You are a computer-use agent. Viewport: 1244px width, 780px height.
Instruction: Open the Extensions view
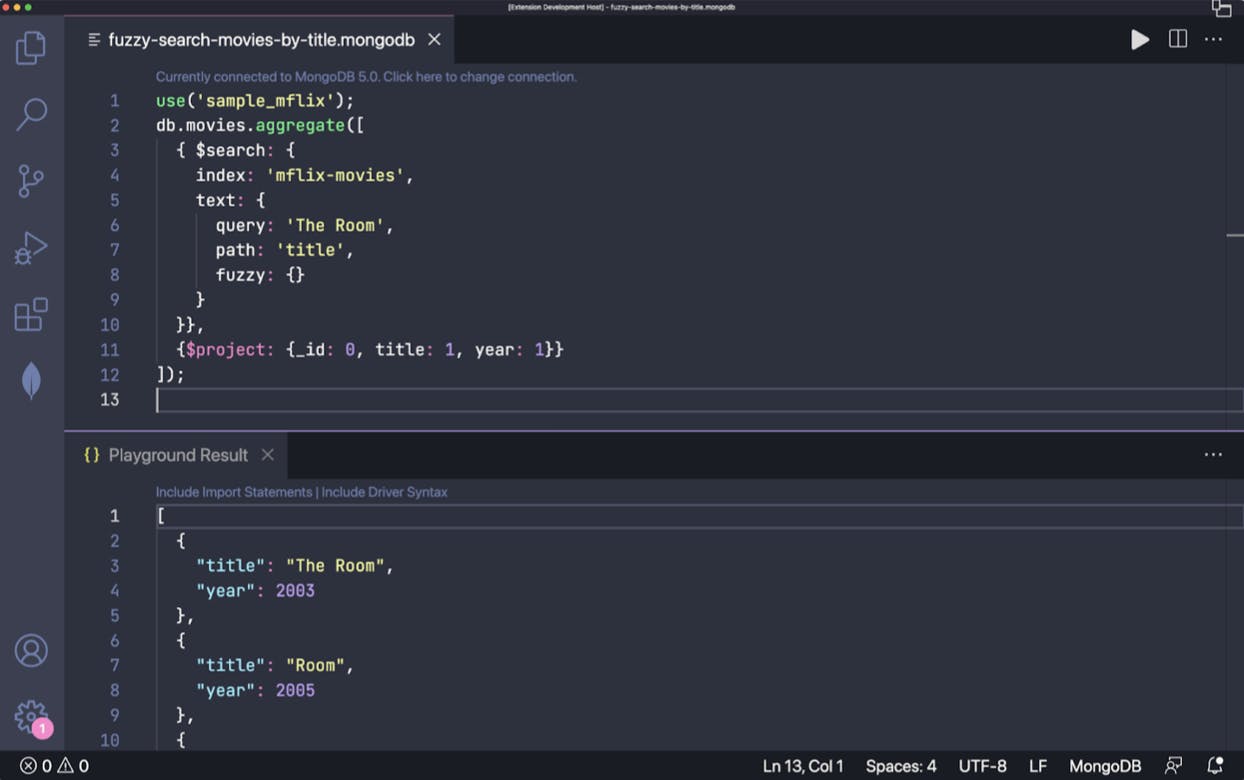pyautogui.click(x=31, y=314)
